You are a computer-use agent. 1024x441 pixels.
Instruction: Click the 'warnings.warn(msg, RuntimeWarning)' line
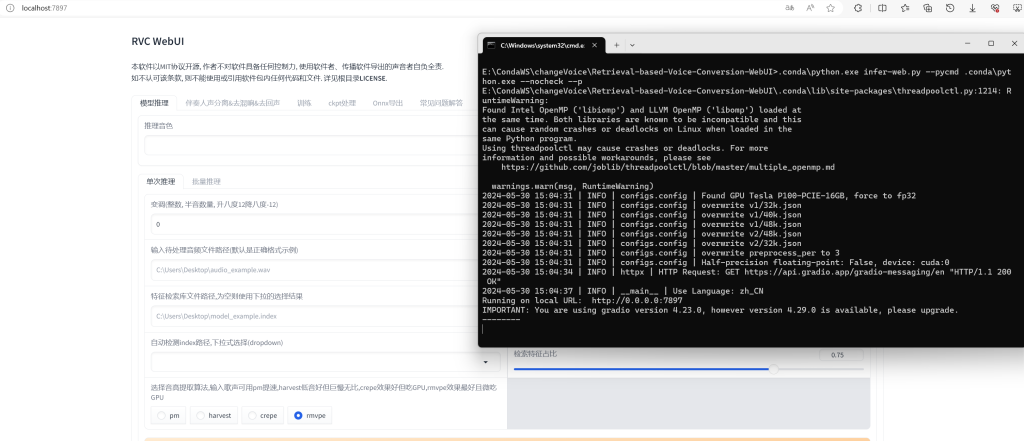(x=573, y=186)
